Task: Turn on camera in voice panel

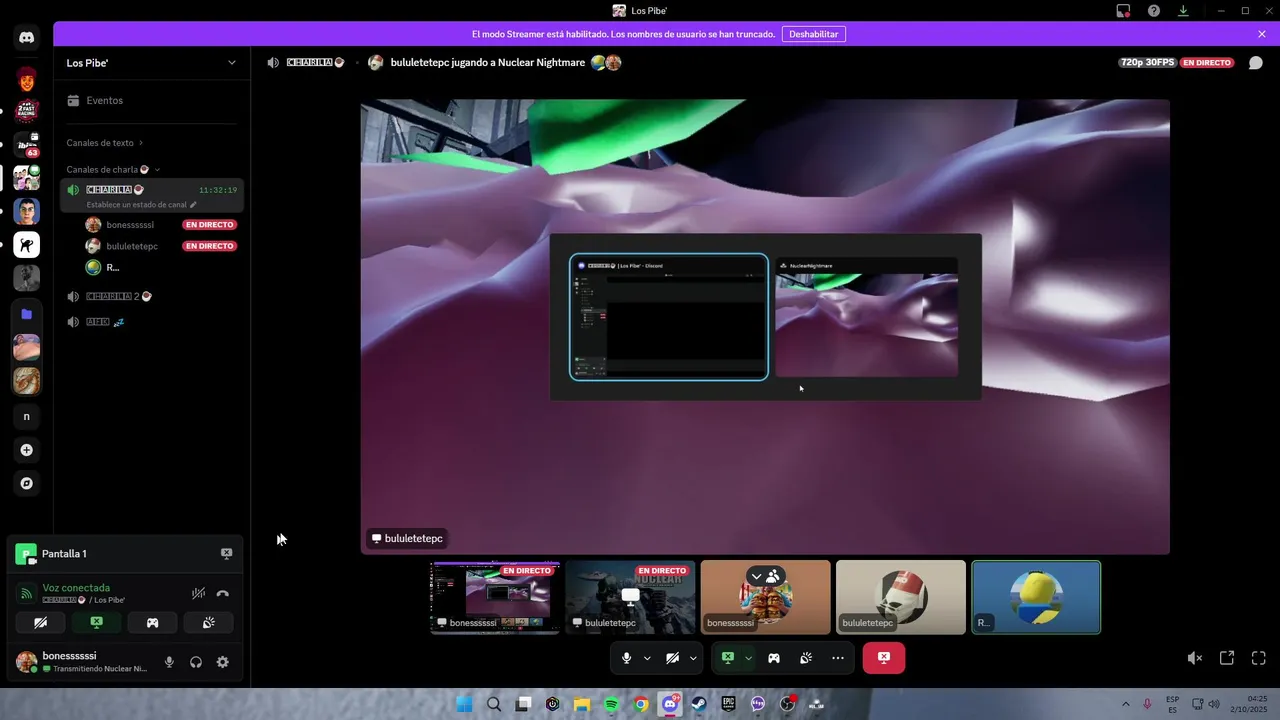Action: coord(40,622)
